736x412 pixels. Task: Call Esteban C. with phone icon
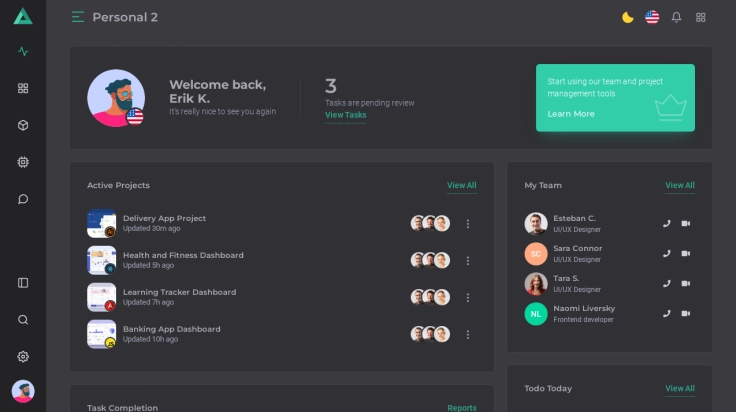667,224
